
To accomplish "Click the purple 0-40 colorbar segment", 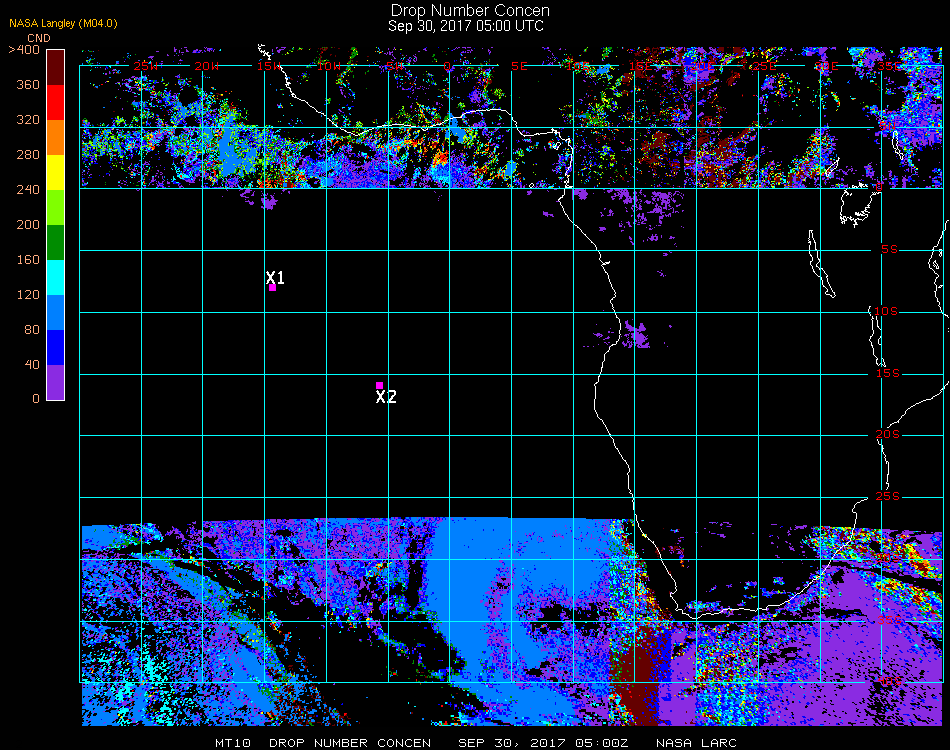I will (x=55, y=382).
